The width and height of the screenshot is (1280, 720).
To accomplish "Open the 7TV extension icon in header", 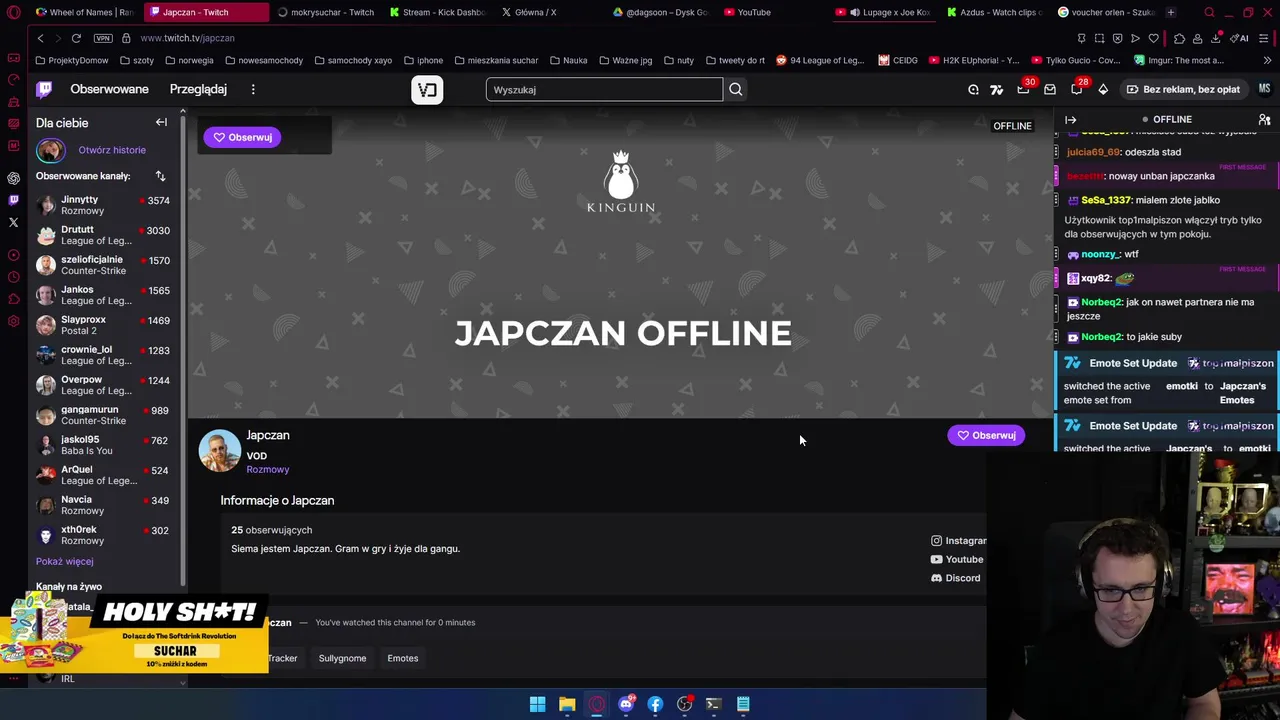I will click(x=997, y=89).
